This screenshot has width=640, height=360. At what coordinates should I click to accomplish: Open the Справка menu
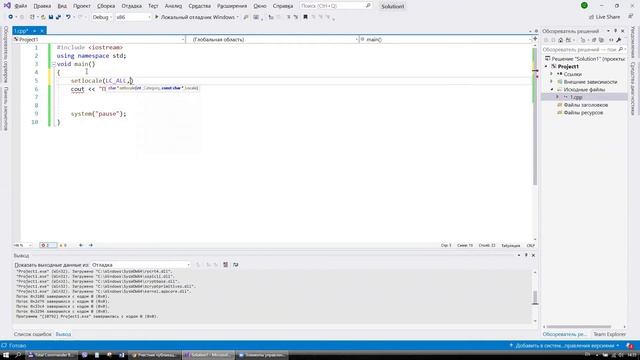[282, 6]
